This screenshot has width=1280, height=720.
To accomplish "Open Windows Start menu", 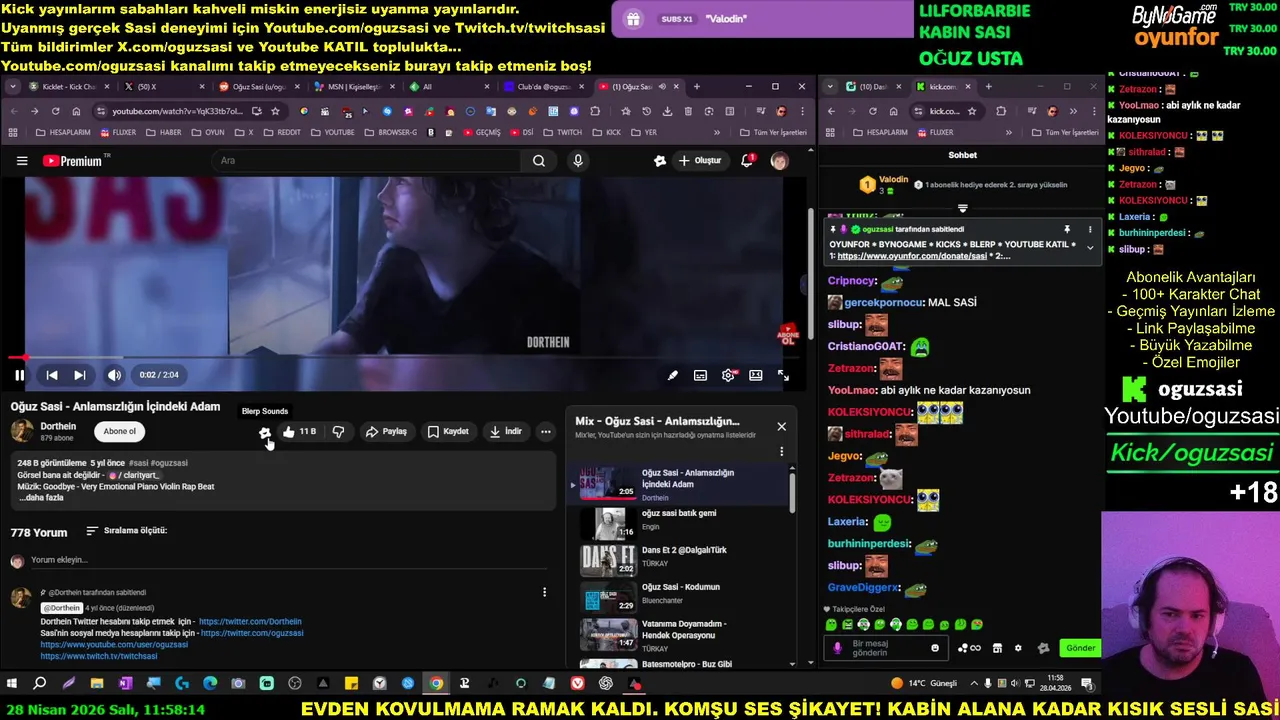I will pos(12,684).
